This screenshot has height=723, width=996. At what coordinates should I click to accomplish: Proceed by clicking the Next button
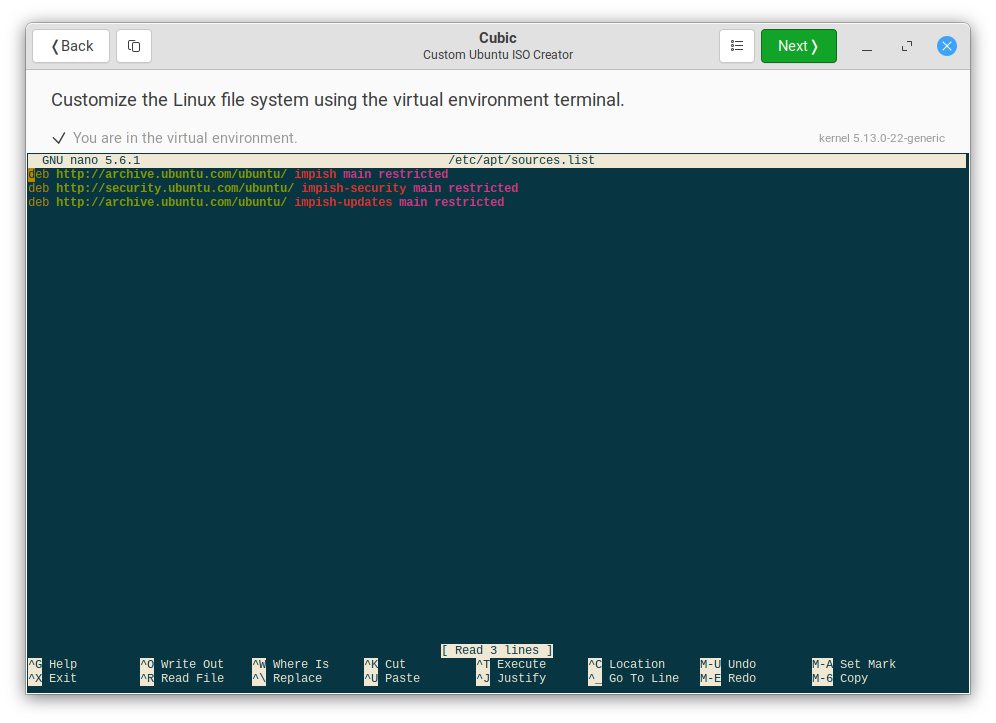pyautogui.click(x=798, y=46)
